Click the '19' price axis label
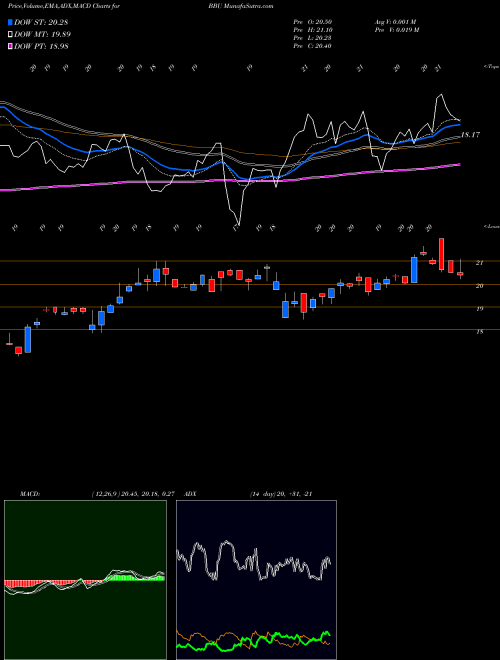This screenshot has width=500, height=660. (479, 309)
